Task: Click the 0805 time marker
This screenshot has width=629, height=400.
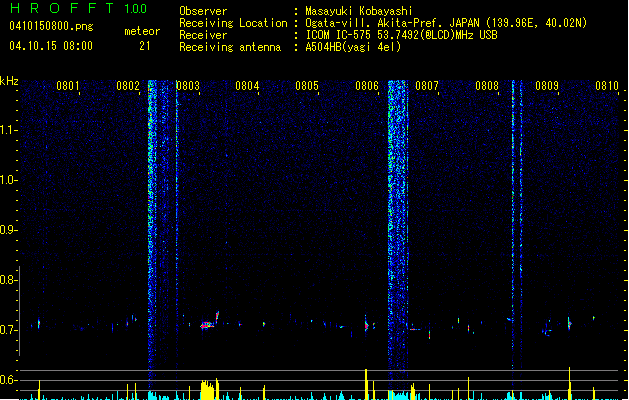Action: (307, 85)
